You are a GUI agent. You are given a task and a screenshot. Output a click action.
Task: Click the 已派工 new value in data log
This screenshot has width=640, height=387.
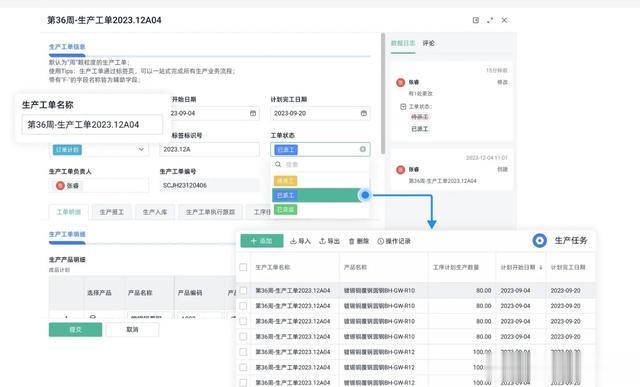coord(420,129)
